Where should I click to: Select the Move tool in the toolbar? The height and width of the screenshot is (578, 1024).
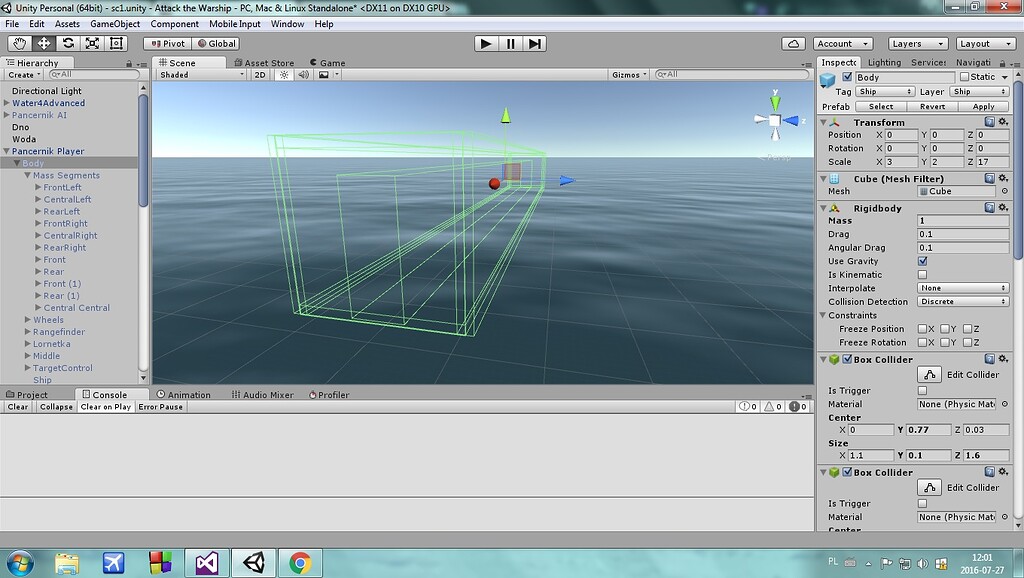(43, 43)
